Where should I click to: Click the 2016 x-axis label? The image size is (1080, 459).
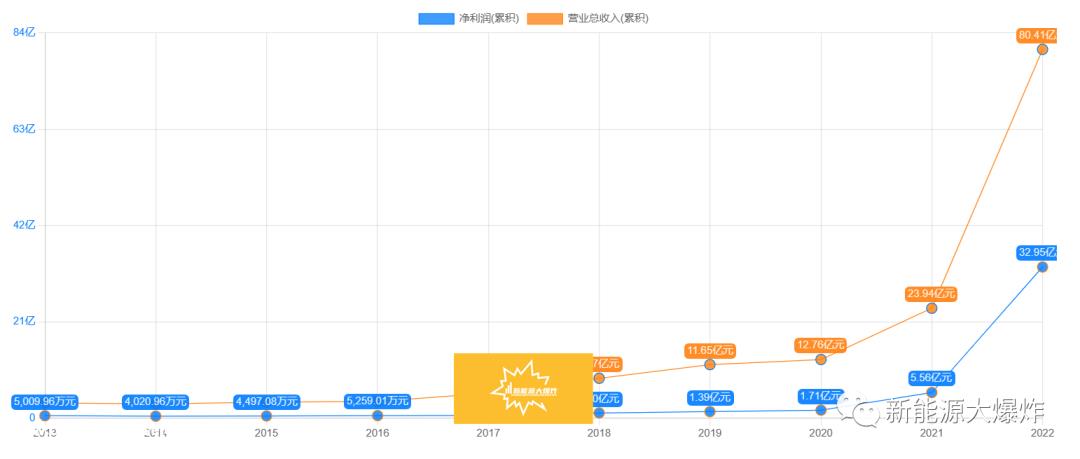377,434
